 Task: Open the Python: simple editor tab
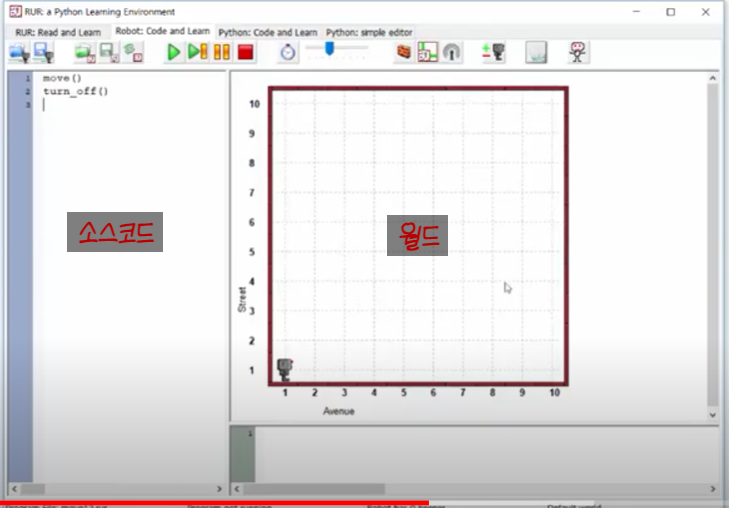pos(368,32)
